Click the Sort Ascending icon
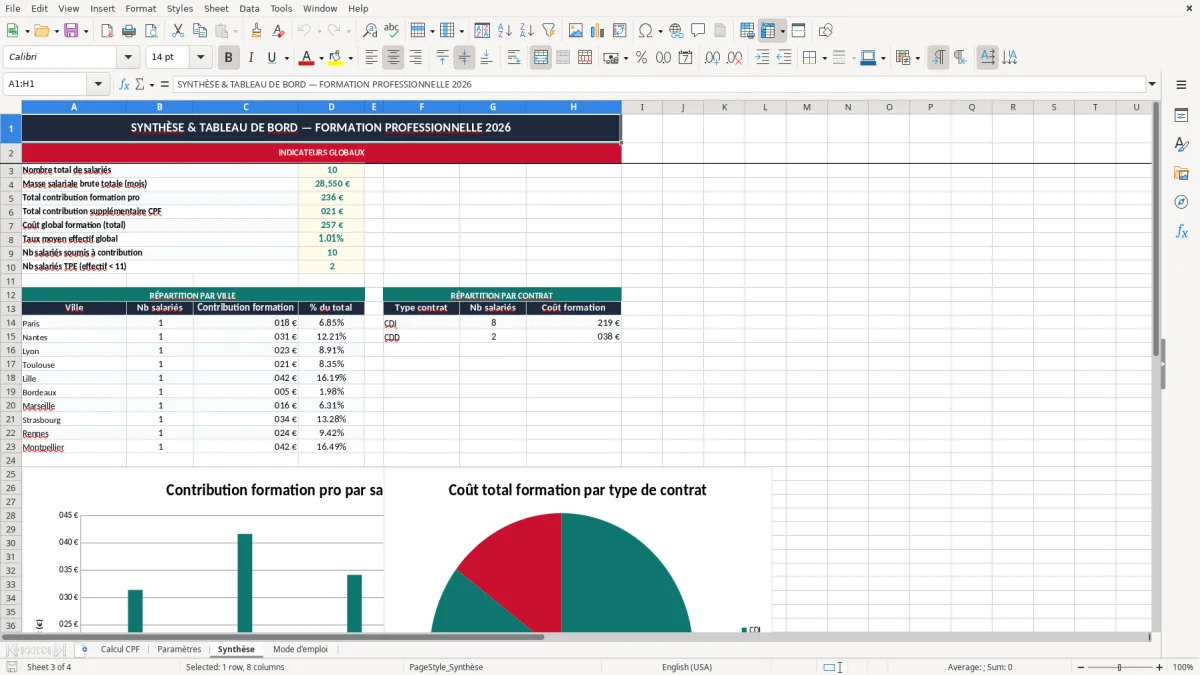Viewport: 1200px width, 675px height. click(x=505, y=31)
